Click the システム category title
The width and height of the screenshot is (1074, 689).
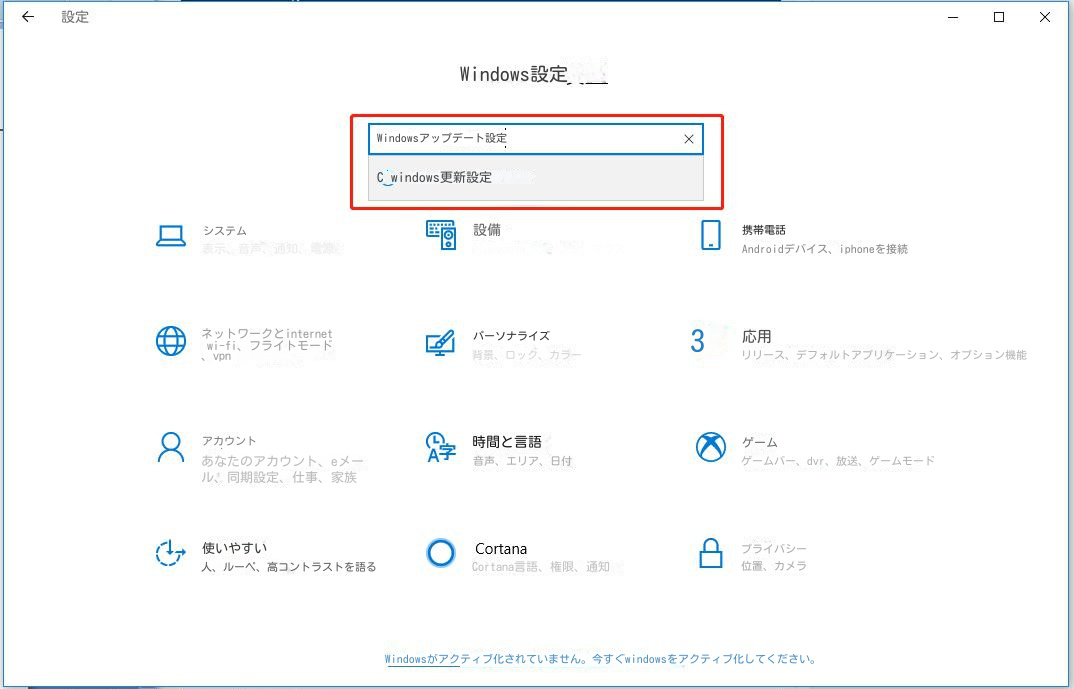click(x=225, y=231)
